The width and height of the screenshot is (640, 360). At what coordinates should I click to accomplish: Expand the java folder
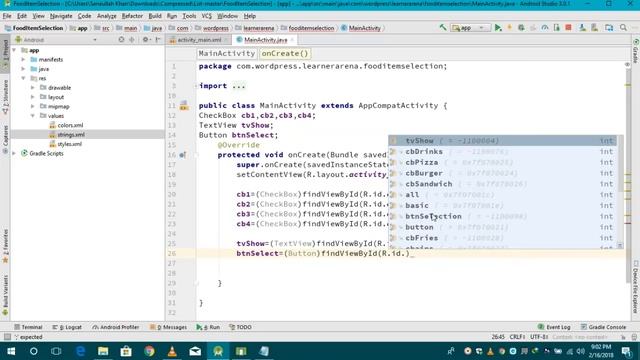coord(24,69)
